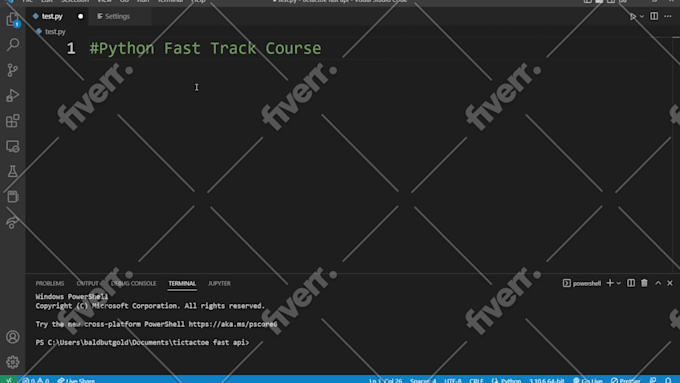Screen dimensions: 680x383
Task: Close test.py via the unsaved dot
Action: [x=80, y=16]
